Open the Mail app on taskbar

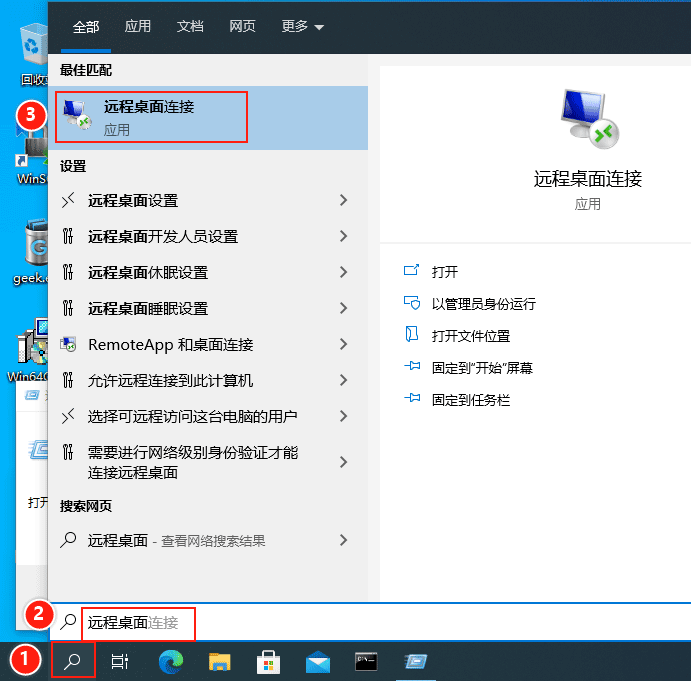pos(318,662)
